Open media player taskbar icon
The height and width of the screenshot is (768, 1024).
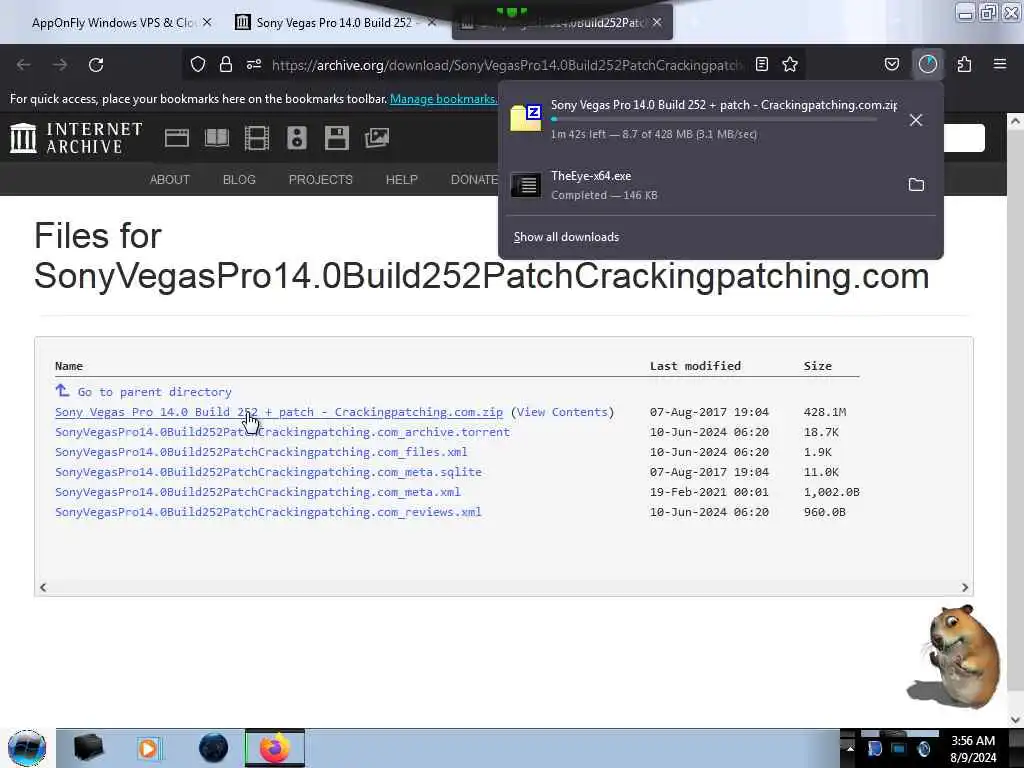[x=149, y=748]
